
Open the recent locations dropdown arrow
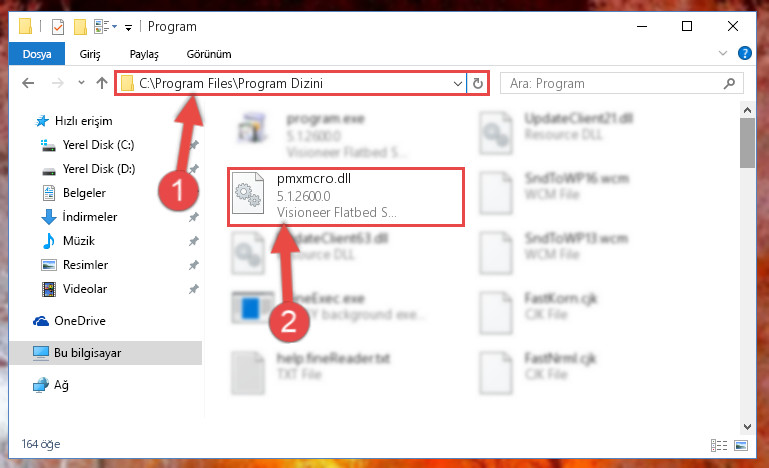pyautogui.click(x=81, y=82)
